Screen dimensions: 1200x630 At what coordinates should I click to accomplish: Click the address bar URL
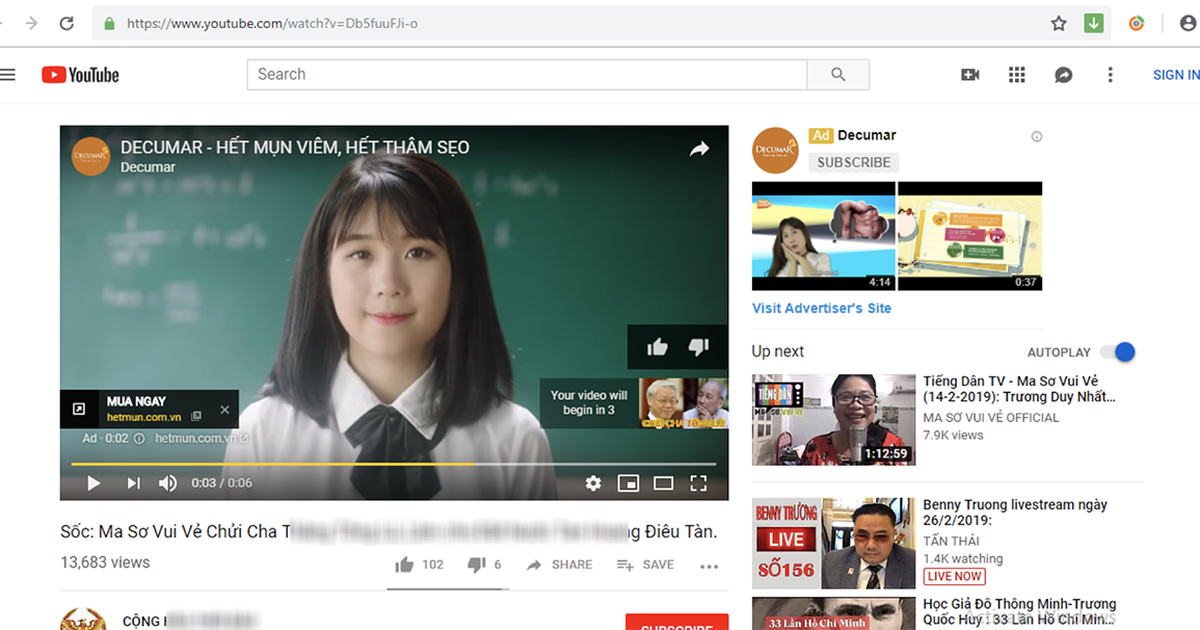pyautogui.click(x=272, y=23)
